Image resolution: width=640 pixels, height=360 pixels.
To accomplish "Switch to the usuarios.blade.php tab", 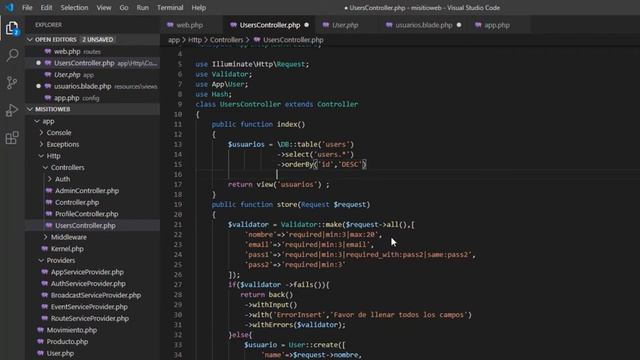I will 424,25.
